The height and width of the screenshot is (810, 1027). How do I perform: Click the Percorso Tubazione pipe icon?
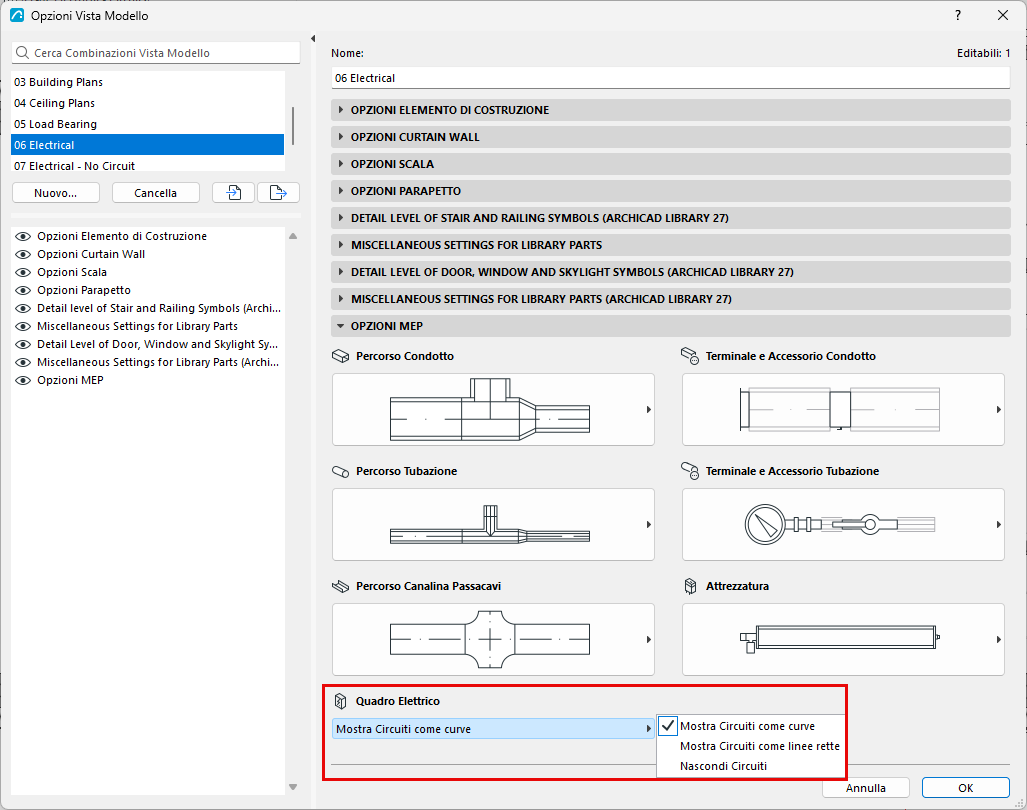tap(341, 471)
